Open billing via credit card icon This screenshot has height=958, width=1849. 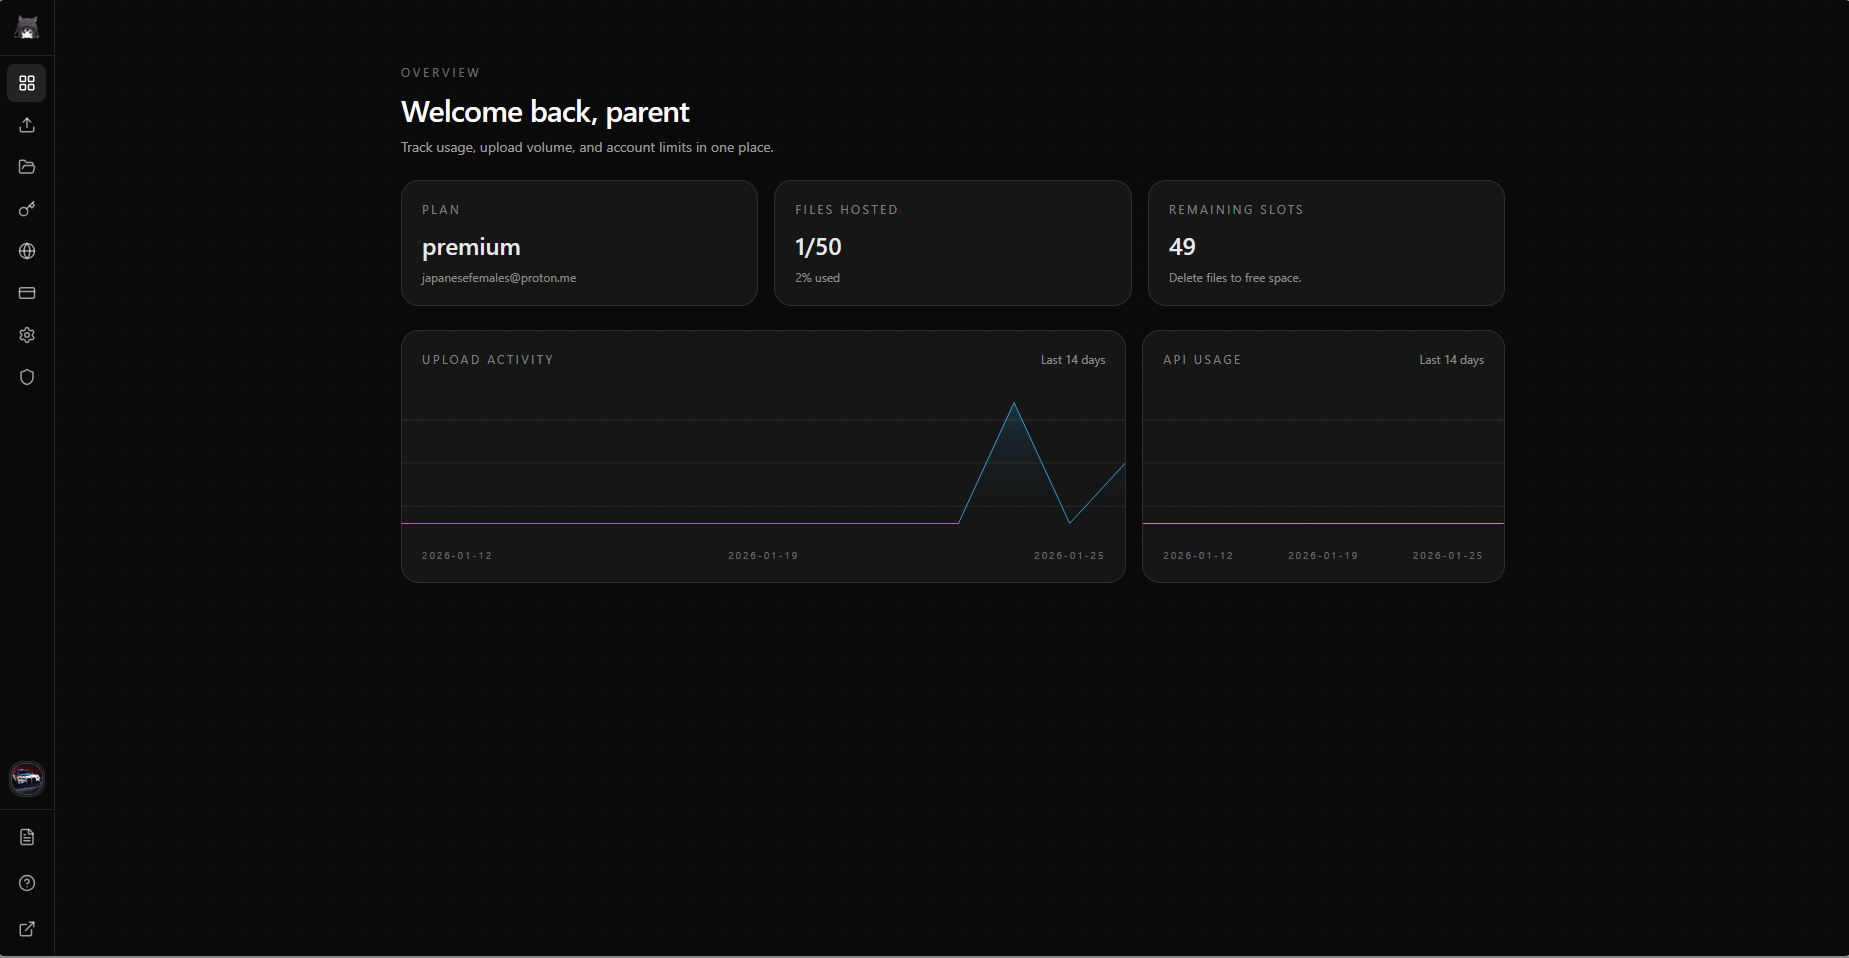pyautogui.click(x=27, y=293)
